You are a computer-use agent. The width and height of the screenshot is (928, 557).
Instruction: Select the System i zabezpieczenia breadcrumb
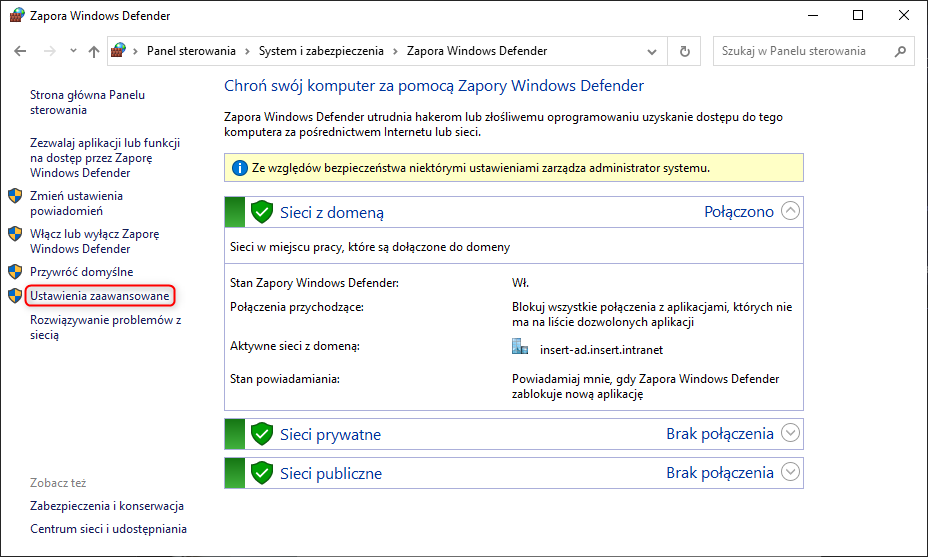(321, 51)
